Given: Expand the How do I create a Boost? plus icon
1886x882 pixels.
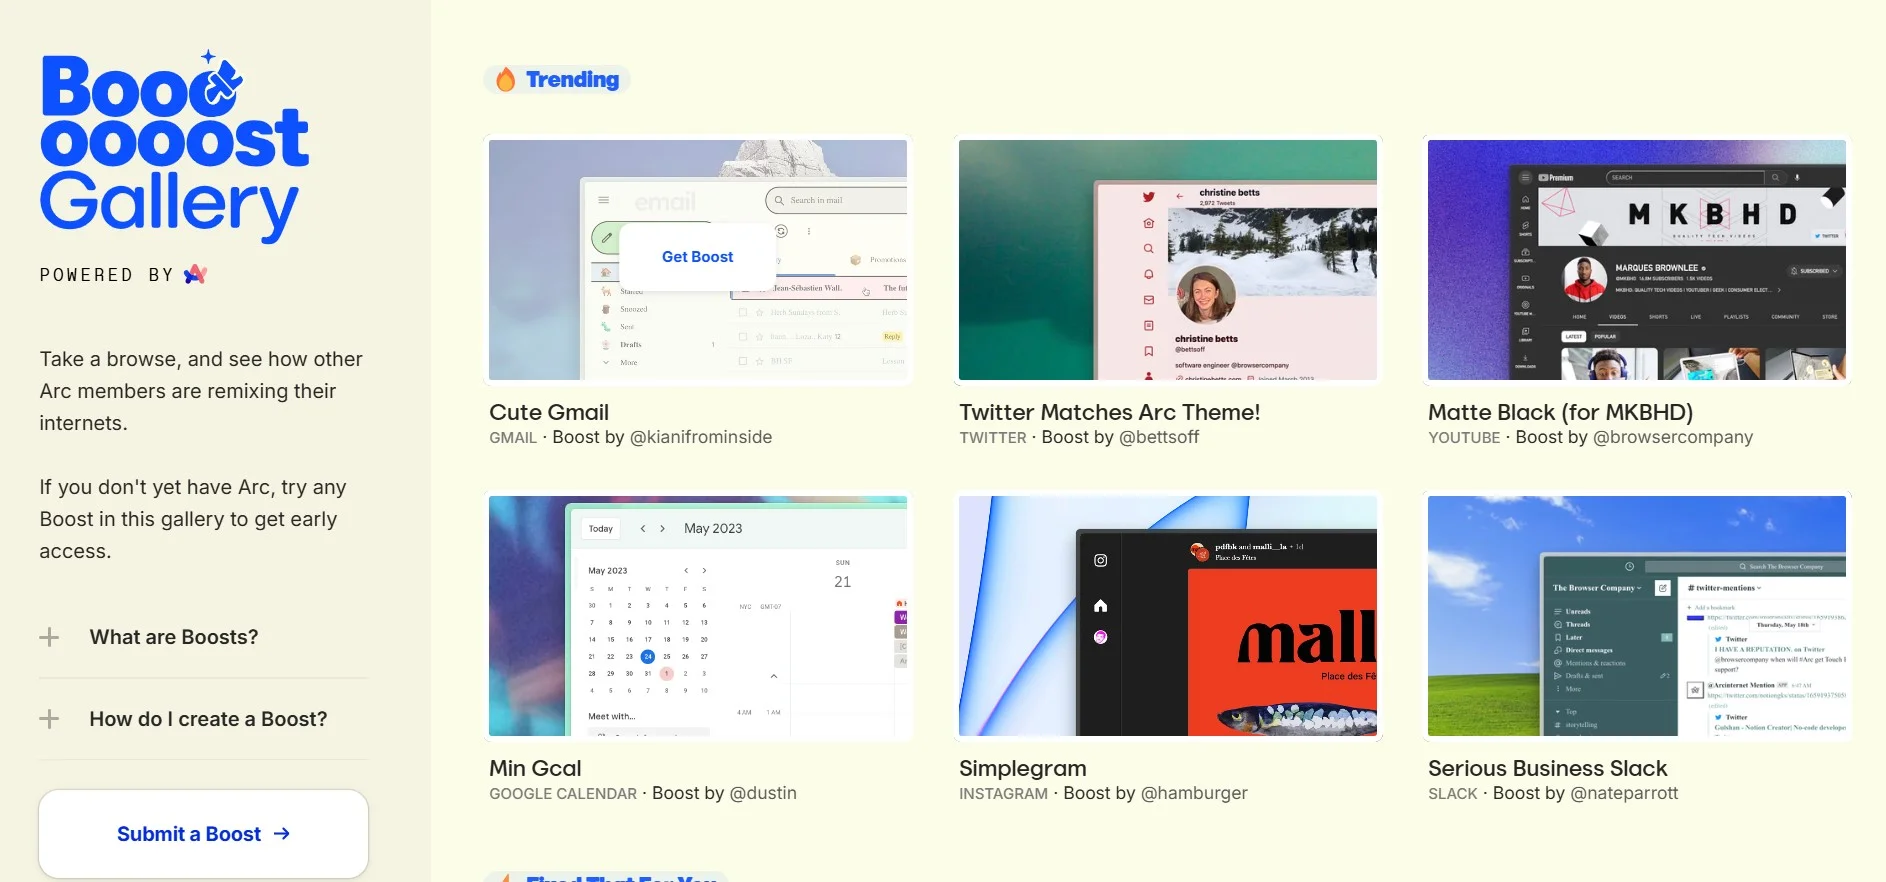Looking at the screenshot, I should 49,719.
